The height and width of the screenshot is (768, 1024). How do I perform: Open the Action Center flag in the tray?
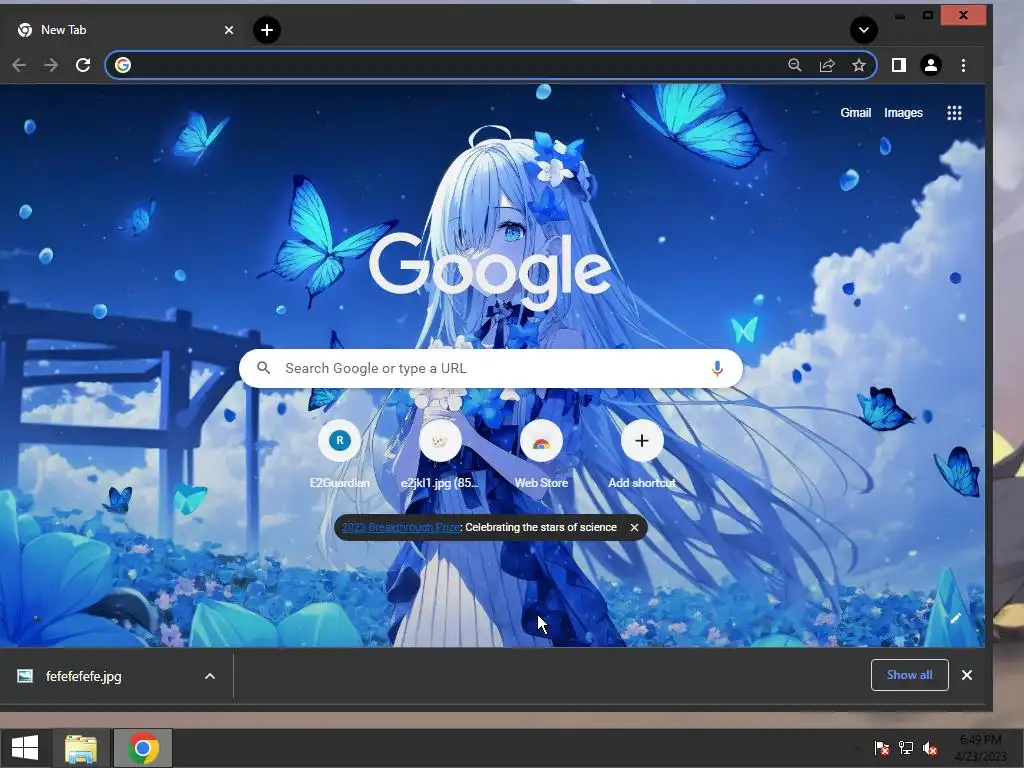tap(882, 748)
